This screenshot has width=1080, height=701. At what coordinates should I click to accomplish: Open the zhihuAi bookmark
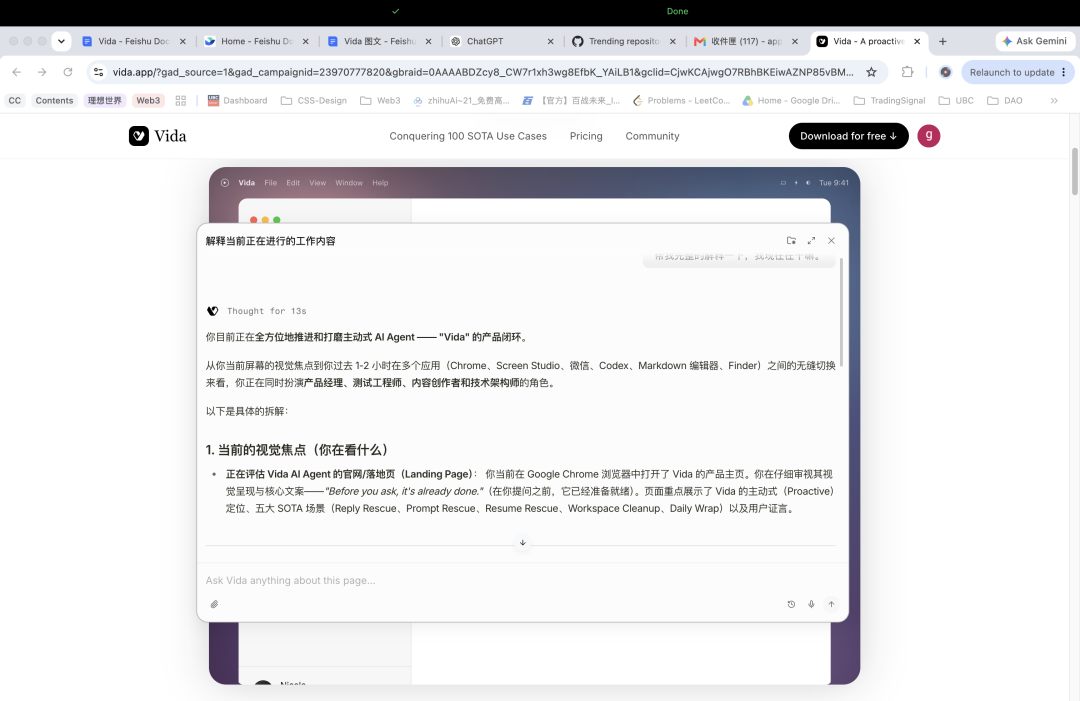(x=461, y=101)
